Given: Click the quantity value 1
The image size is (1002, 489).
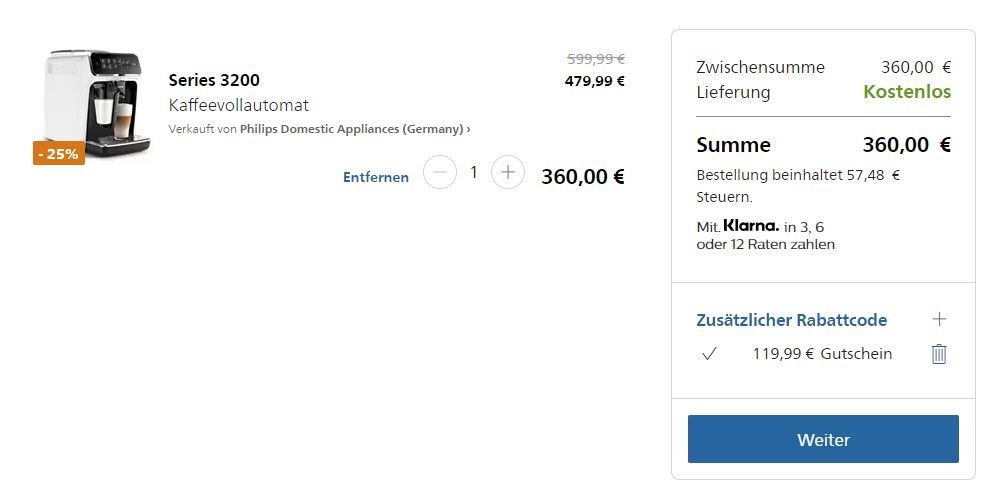Looking at the screenshot, I should tap(474, 172).
